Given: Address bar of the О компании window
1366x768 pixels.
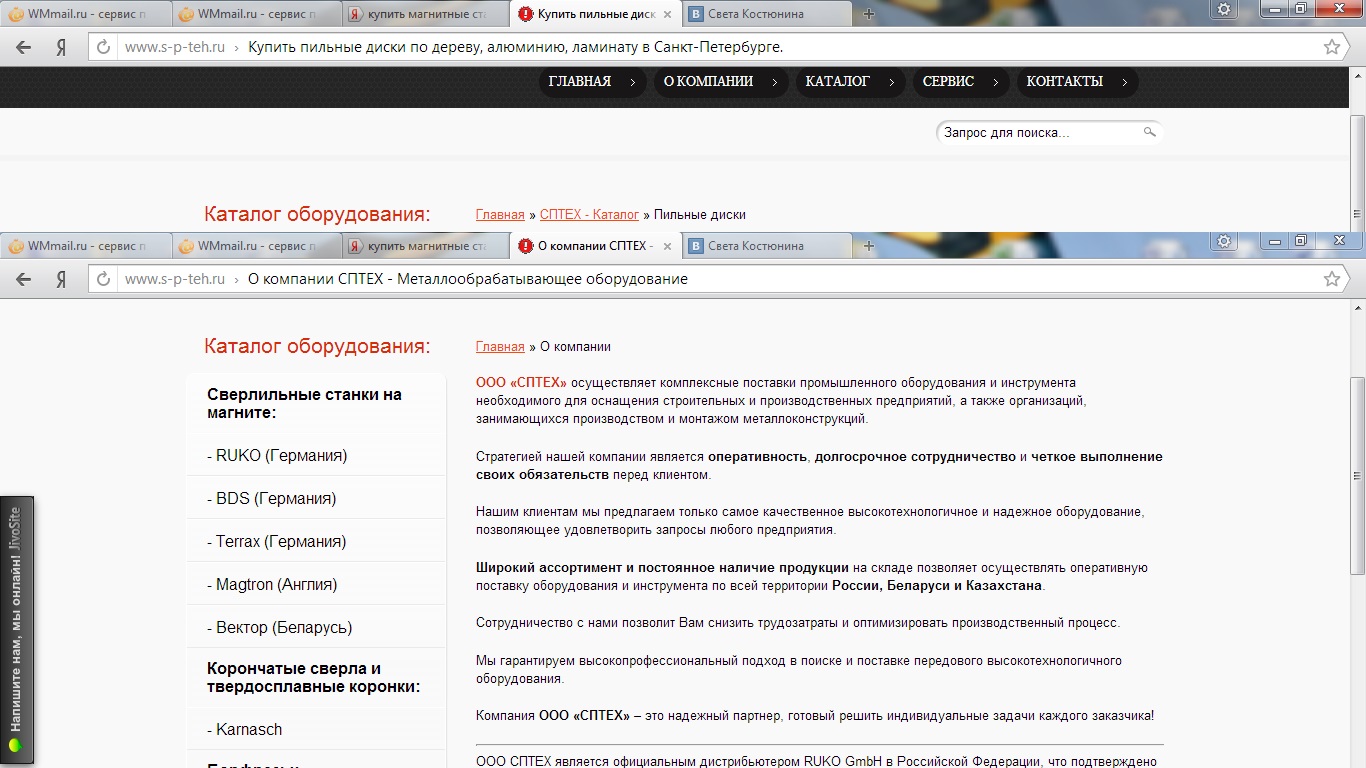Looking at the screenshot, I should 717,279.
